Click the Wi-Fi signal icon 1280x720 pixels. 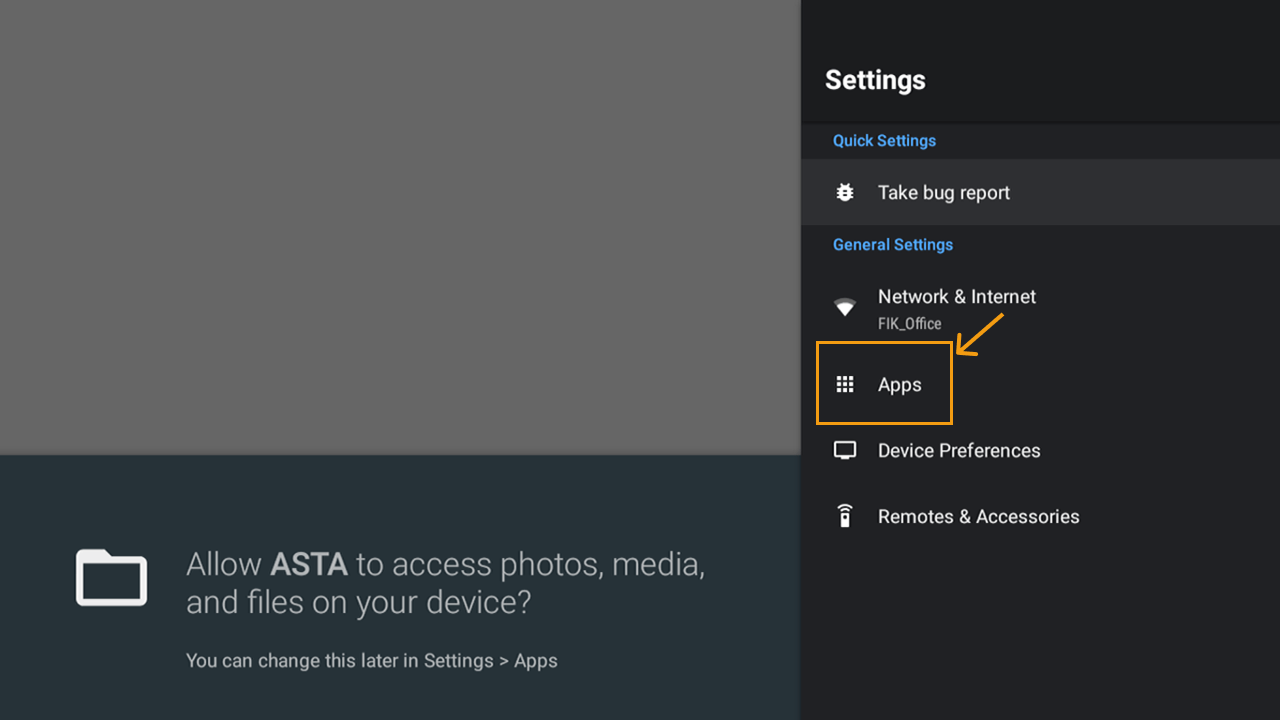point(845,307)
